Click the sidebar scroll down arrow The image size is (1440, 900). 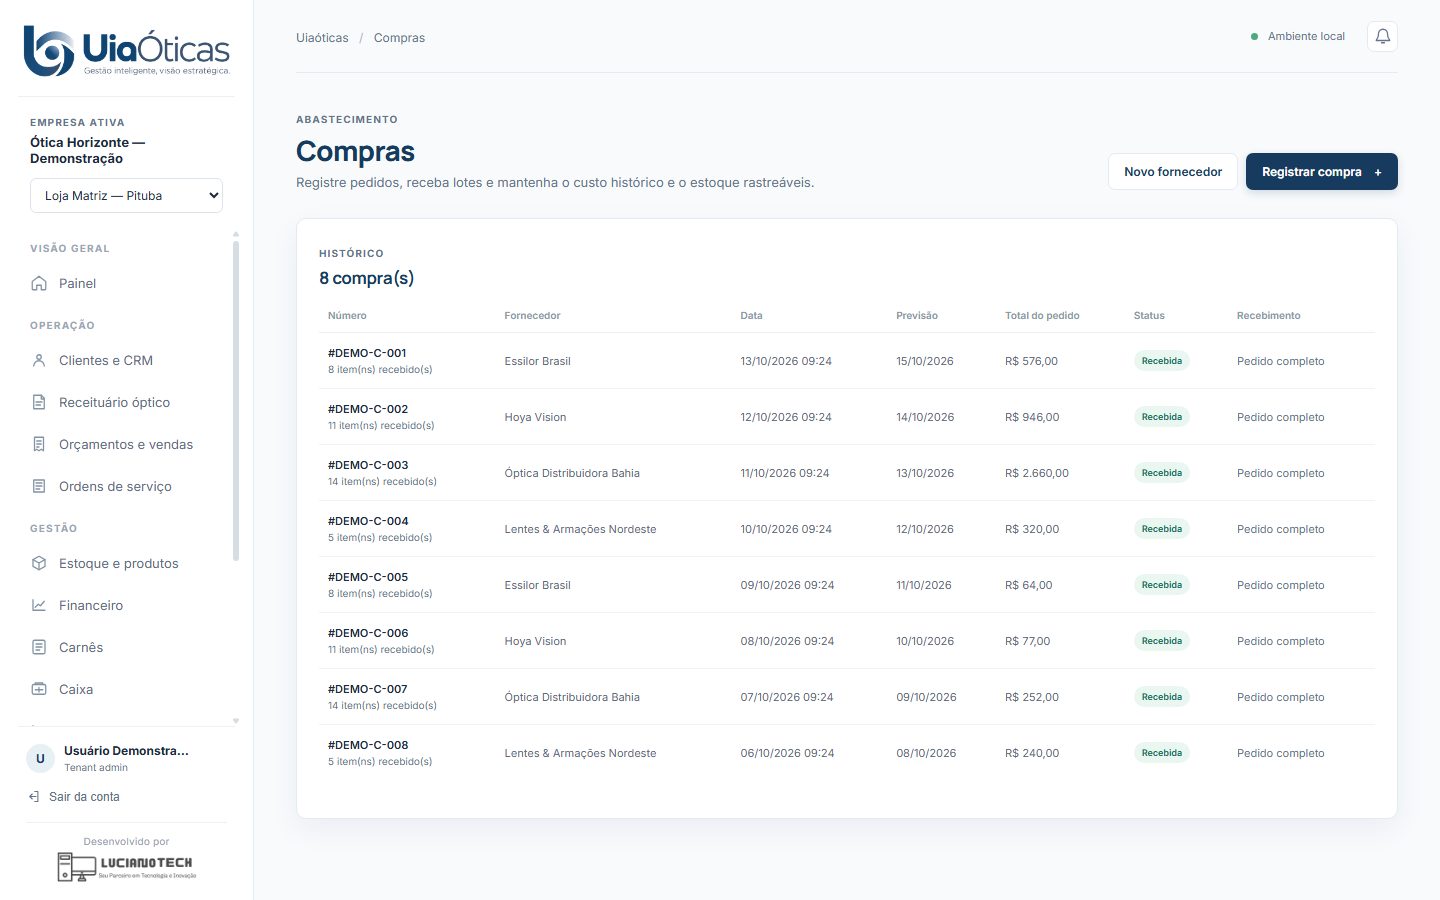(236, 721)
